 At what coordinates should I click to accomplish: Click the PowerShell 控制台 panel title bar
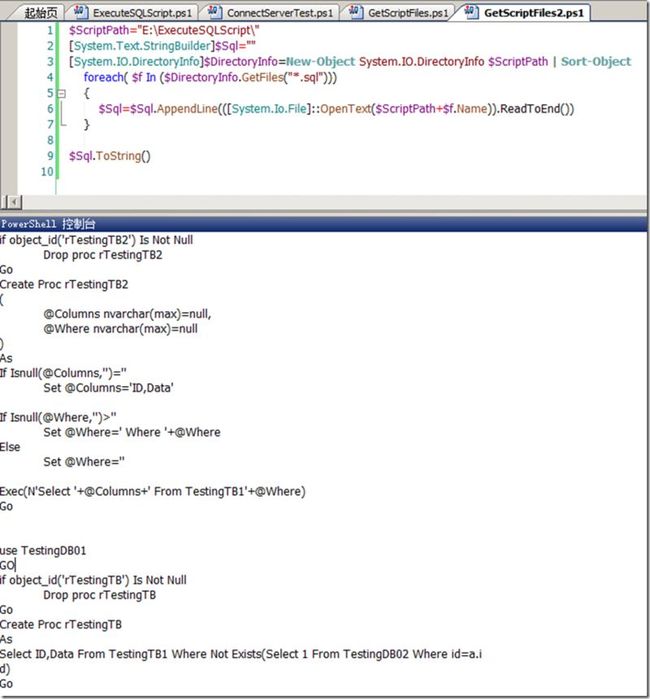click(323, 223)
